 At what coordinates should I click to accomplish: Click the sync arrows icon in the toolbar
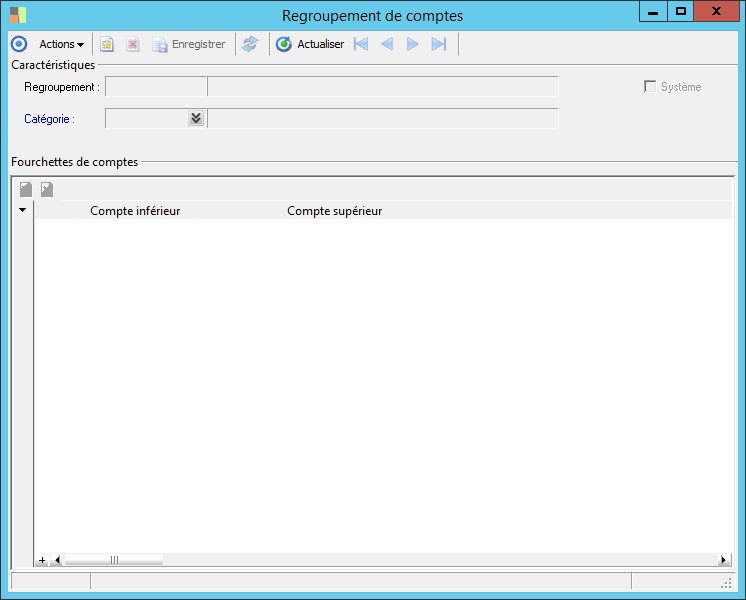point(250,44)
